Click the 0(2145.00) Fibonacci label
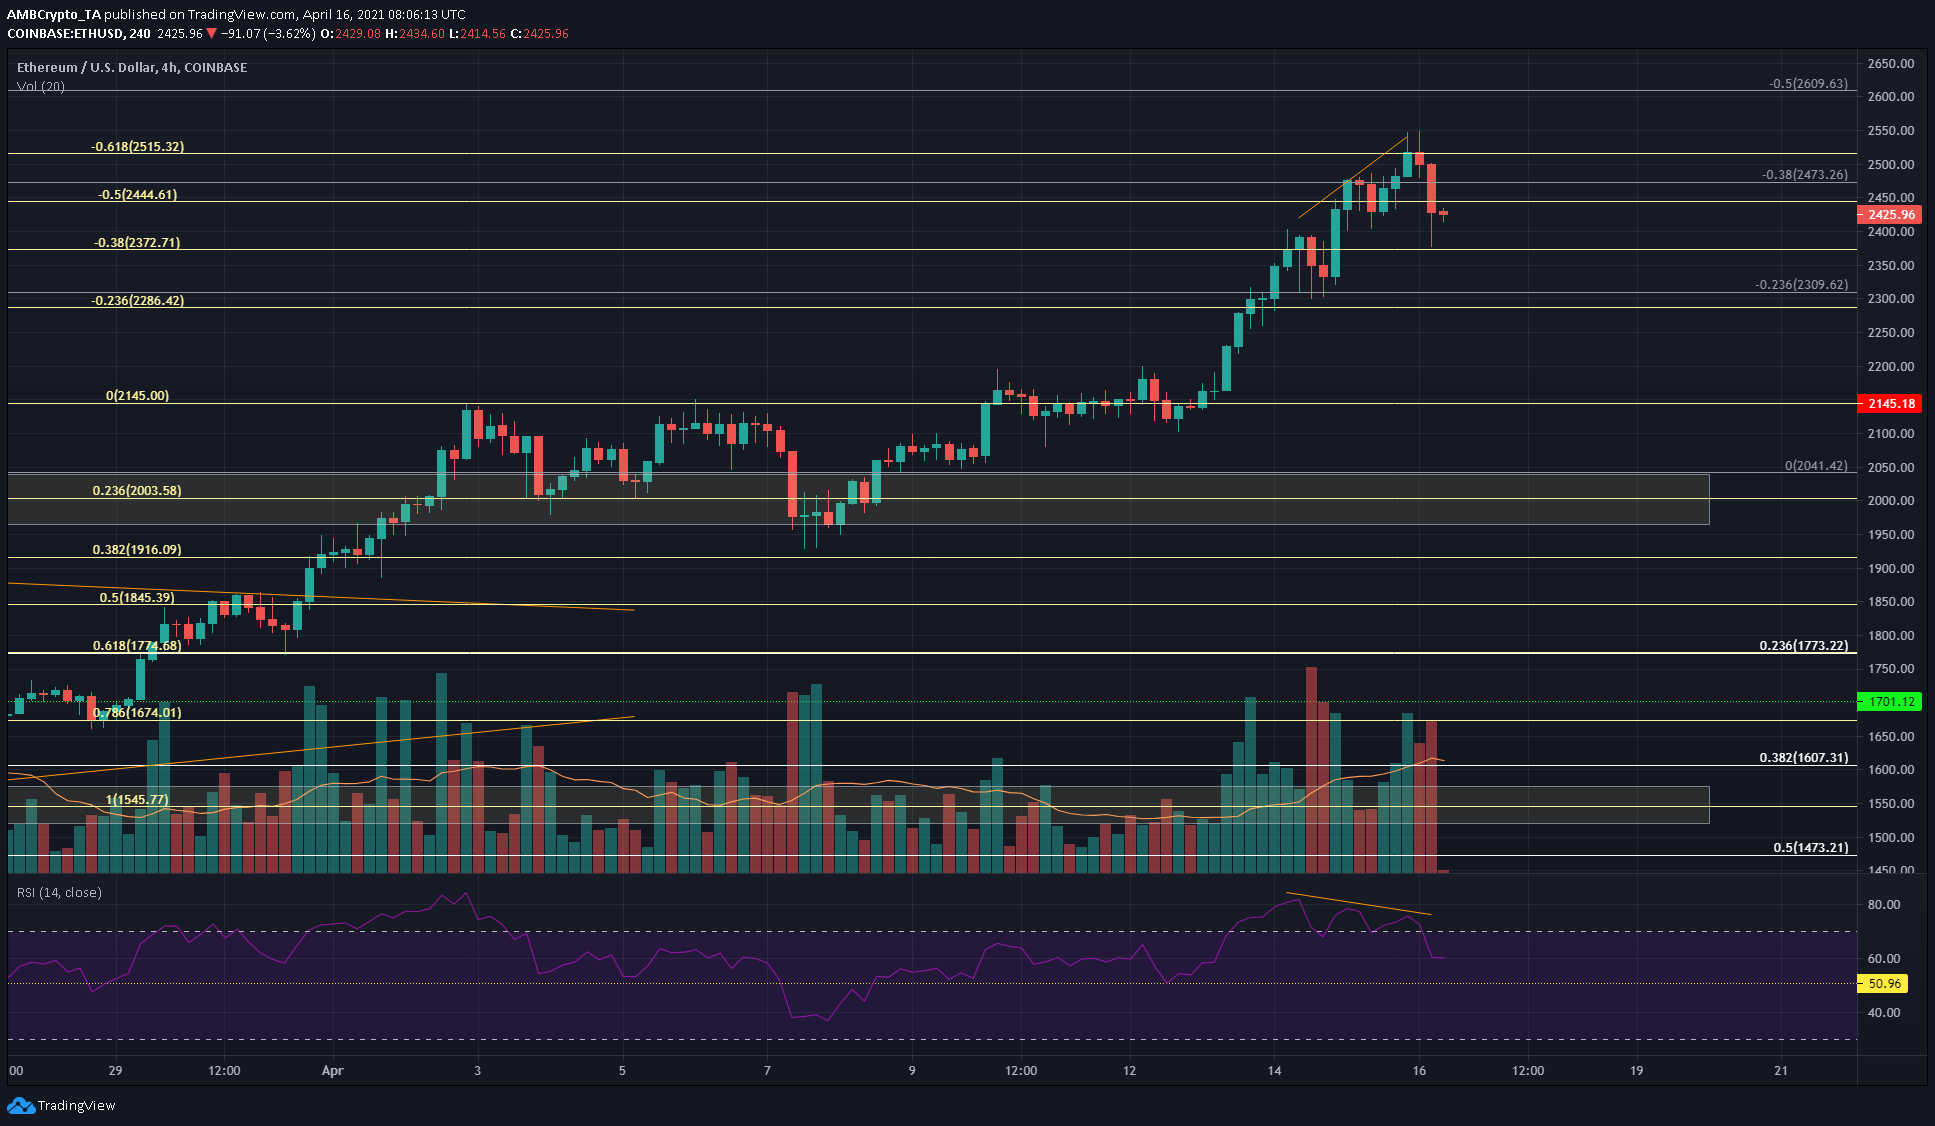 coord(138,396)
